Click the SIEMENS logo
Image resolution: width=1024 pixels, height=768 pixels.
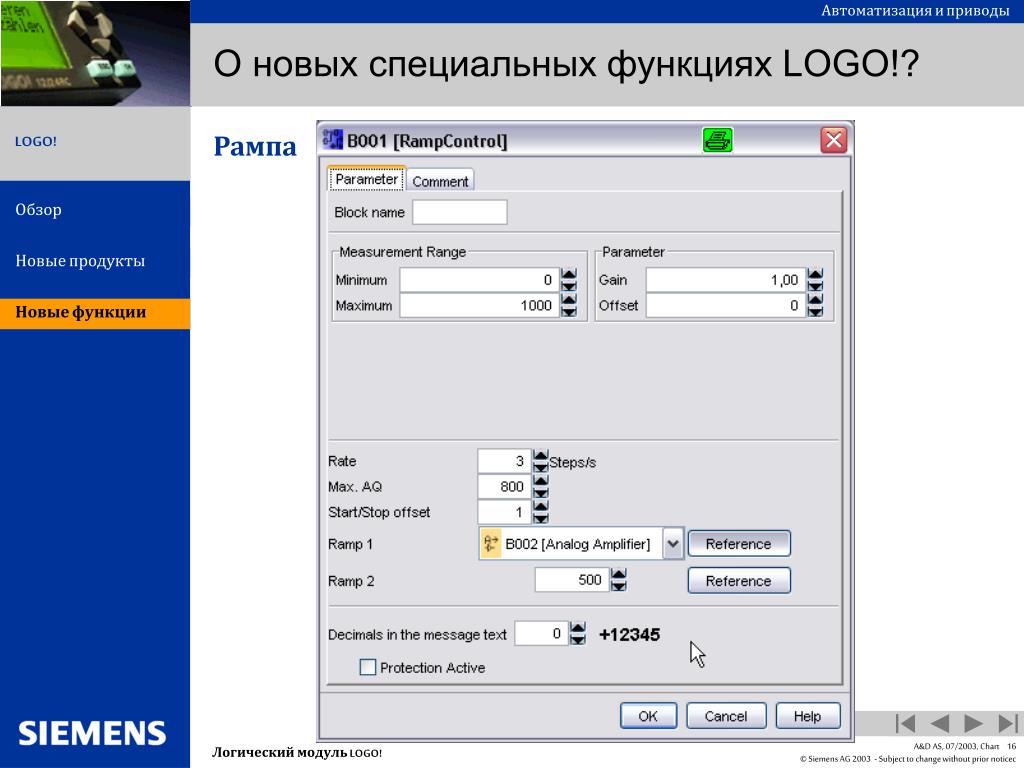[x=92, y=733]
